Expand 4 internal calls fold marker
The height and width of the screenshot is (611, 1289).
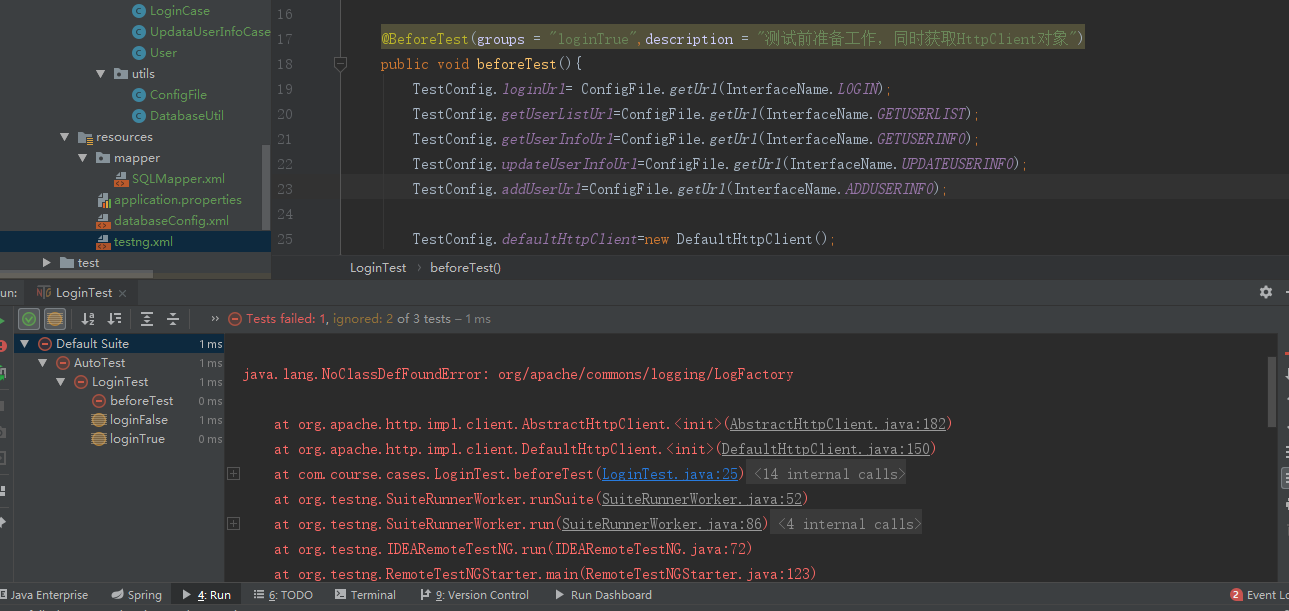tap(233, 524)
